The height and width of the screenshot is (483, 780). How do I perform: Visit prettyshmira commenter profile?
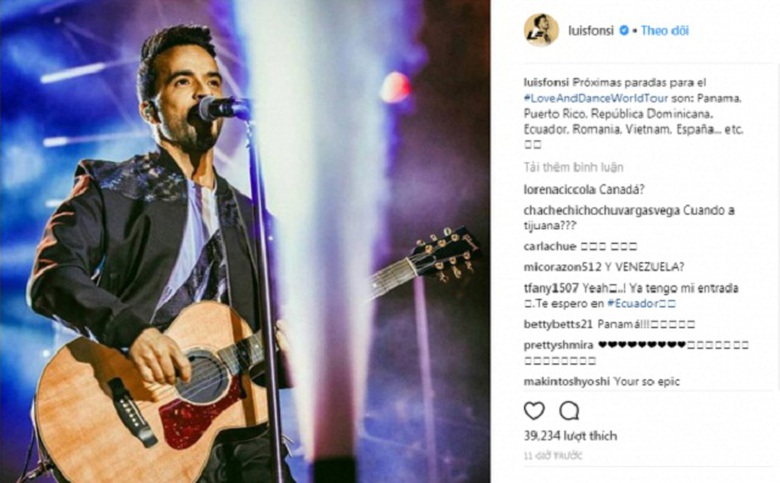558,345
